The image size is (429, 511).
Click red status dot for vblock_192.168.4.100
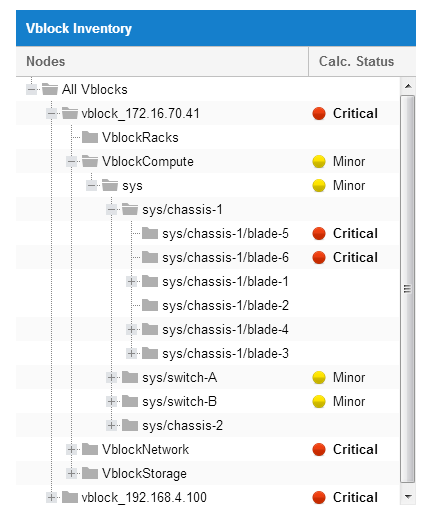[x=319, y=497]
